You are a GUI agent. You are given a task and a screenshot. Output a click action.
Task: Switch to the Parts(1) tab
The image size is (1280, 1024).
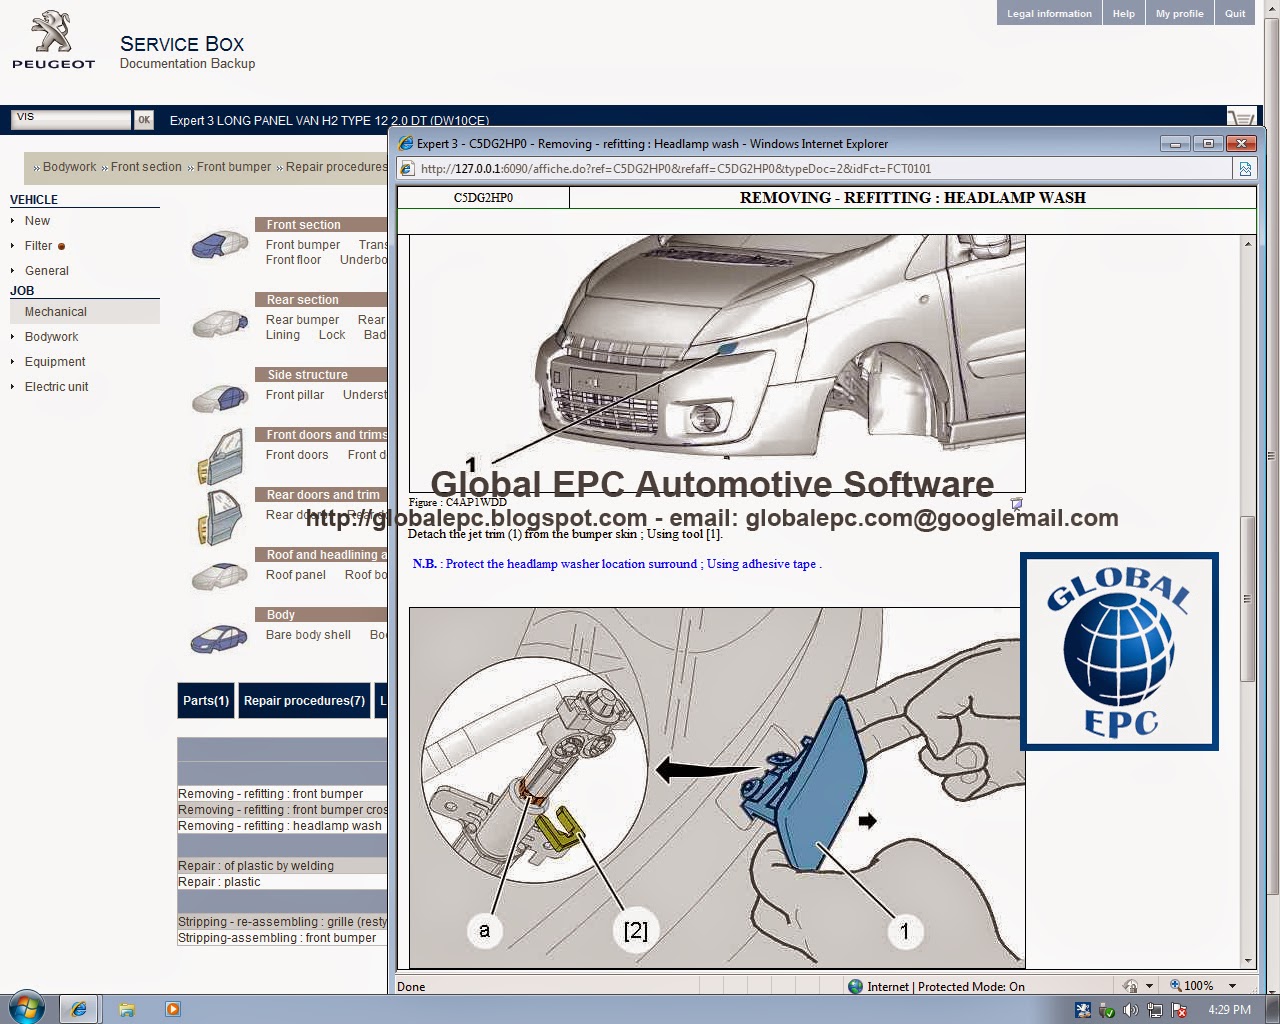tap(205, 700)
